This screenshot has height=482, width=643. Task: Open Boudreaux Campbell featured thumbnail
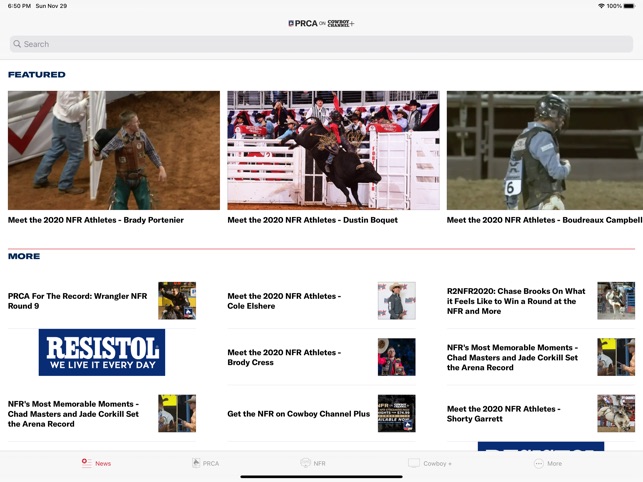point(545,150)
